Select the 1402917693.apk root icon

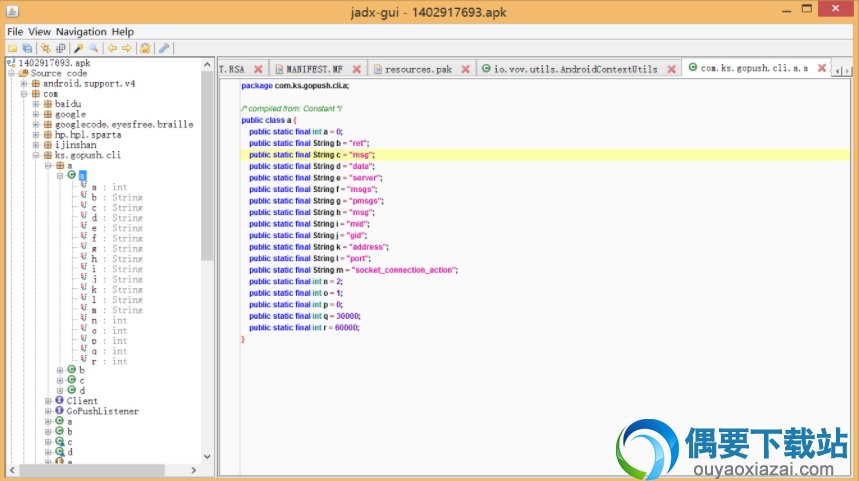(x=11, y=62)
